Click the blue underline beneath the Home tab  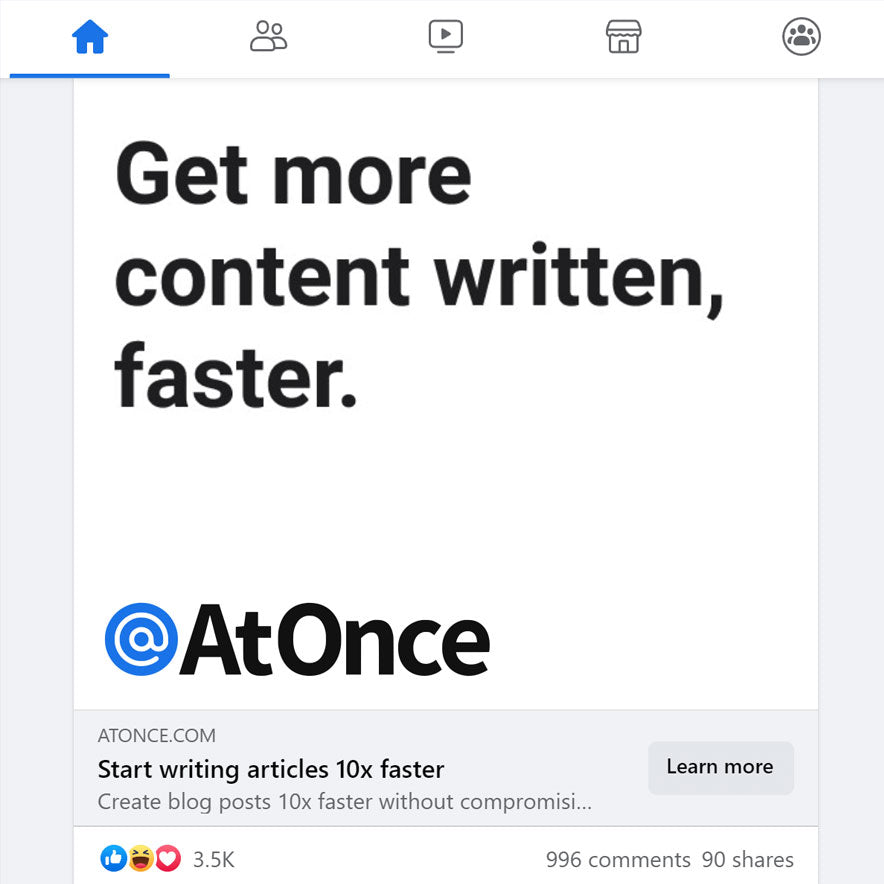click(90, 76)
